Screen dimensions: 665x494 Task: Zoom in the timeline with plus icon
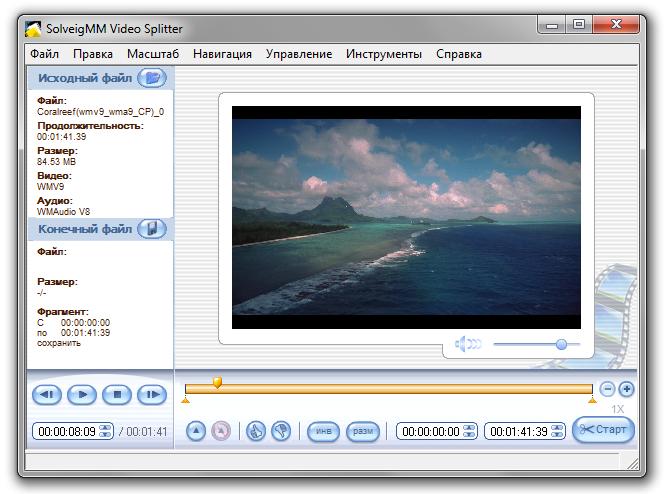coord(626,389)
